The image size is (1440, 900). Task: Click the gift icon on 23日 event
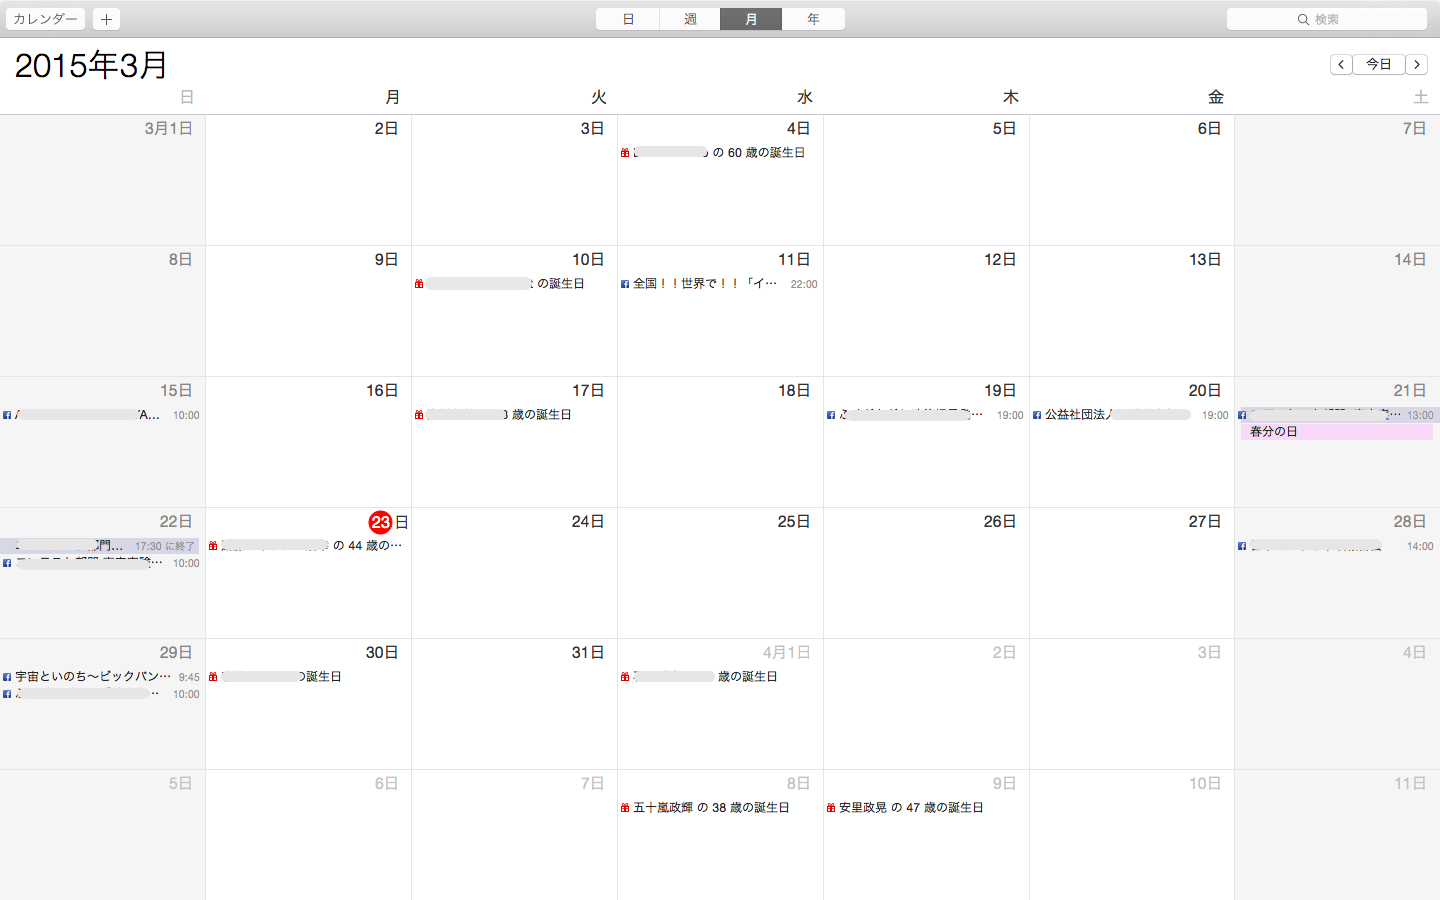(213, 546)
